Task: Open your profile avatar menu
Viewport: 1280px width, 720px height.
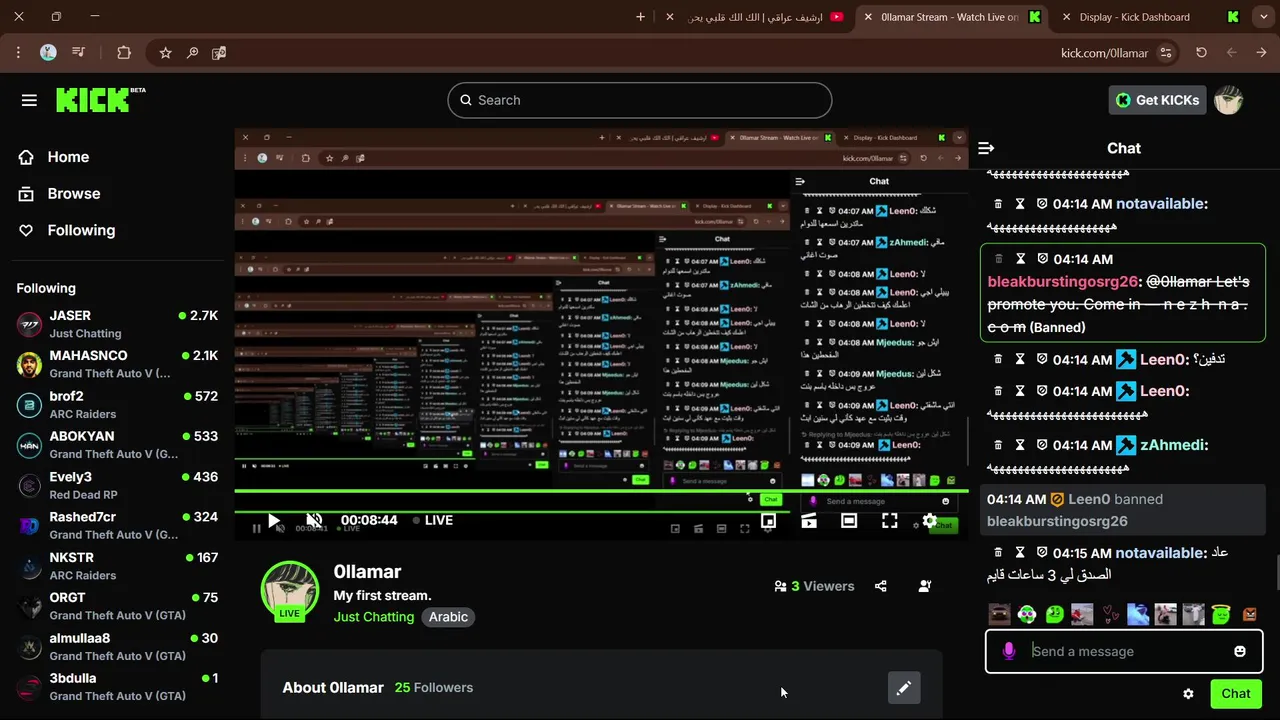Action: click(x=1228, y=100)
